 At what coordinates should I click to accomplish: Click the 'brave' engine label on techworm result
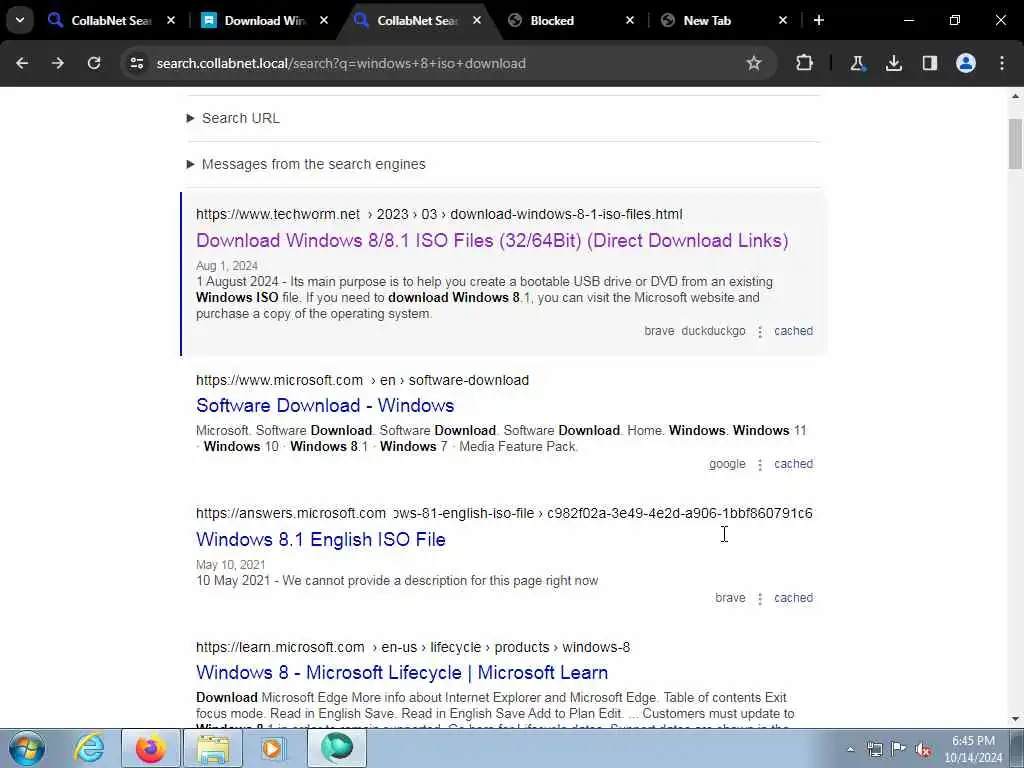point(659,331)
